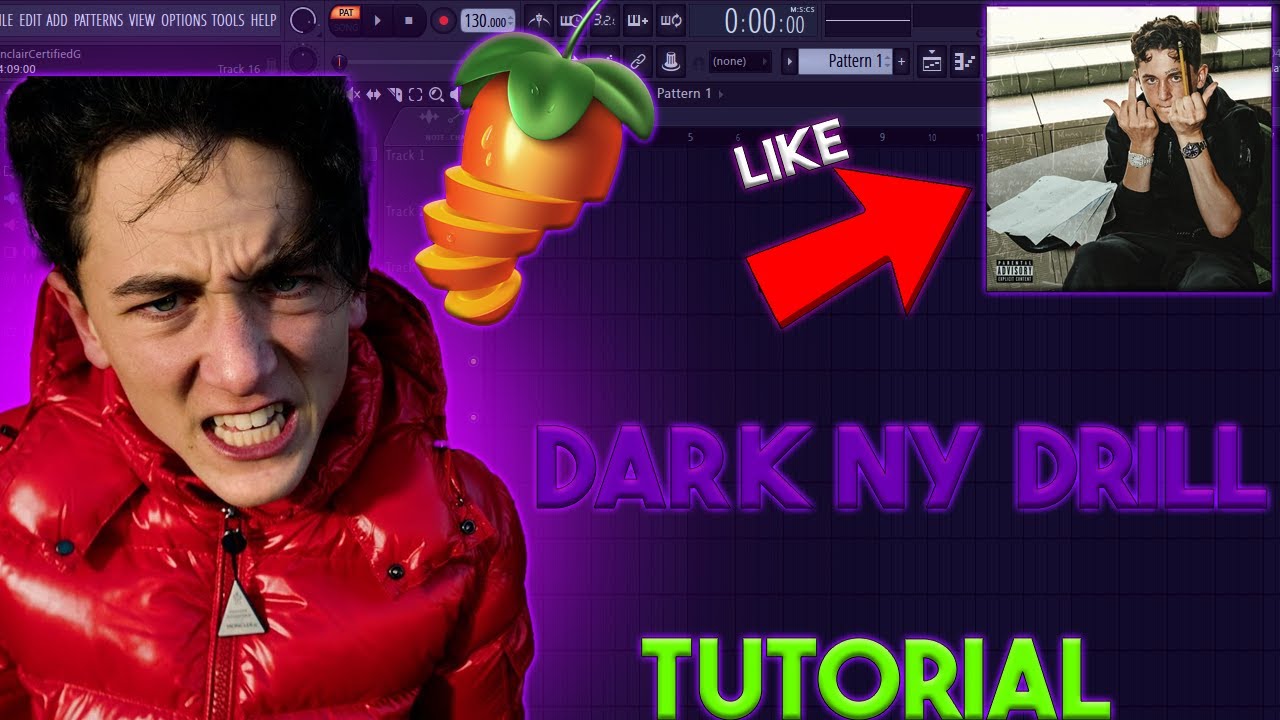Click the timeline bar number 5

coord(690,136)
